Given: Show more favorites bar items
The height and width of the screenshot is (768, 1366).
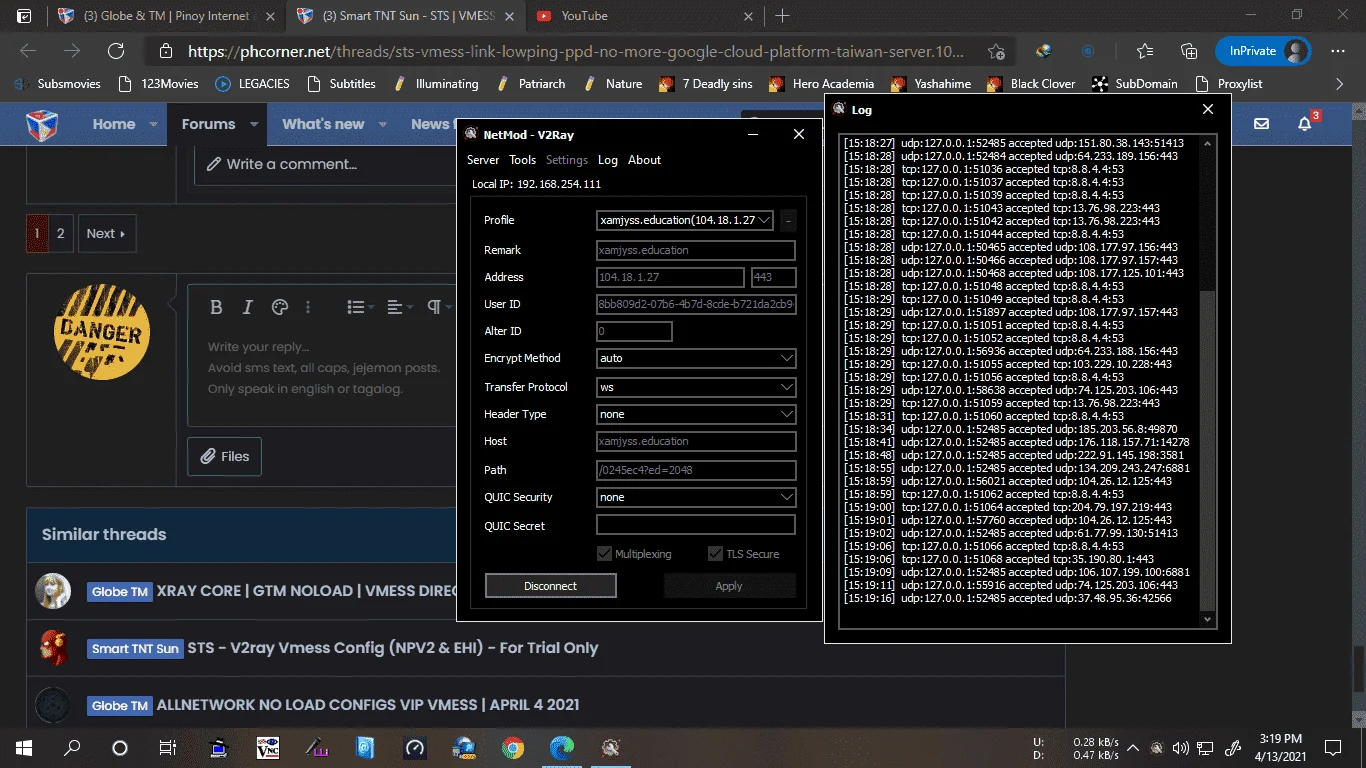Looking at the screenshot, I should coord(1340,84).
